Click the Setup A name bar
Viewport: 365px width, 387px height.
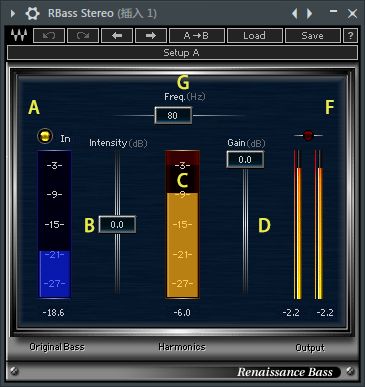(x=182, y=53)
